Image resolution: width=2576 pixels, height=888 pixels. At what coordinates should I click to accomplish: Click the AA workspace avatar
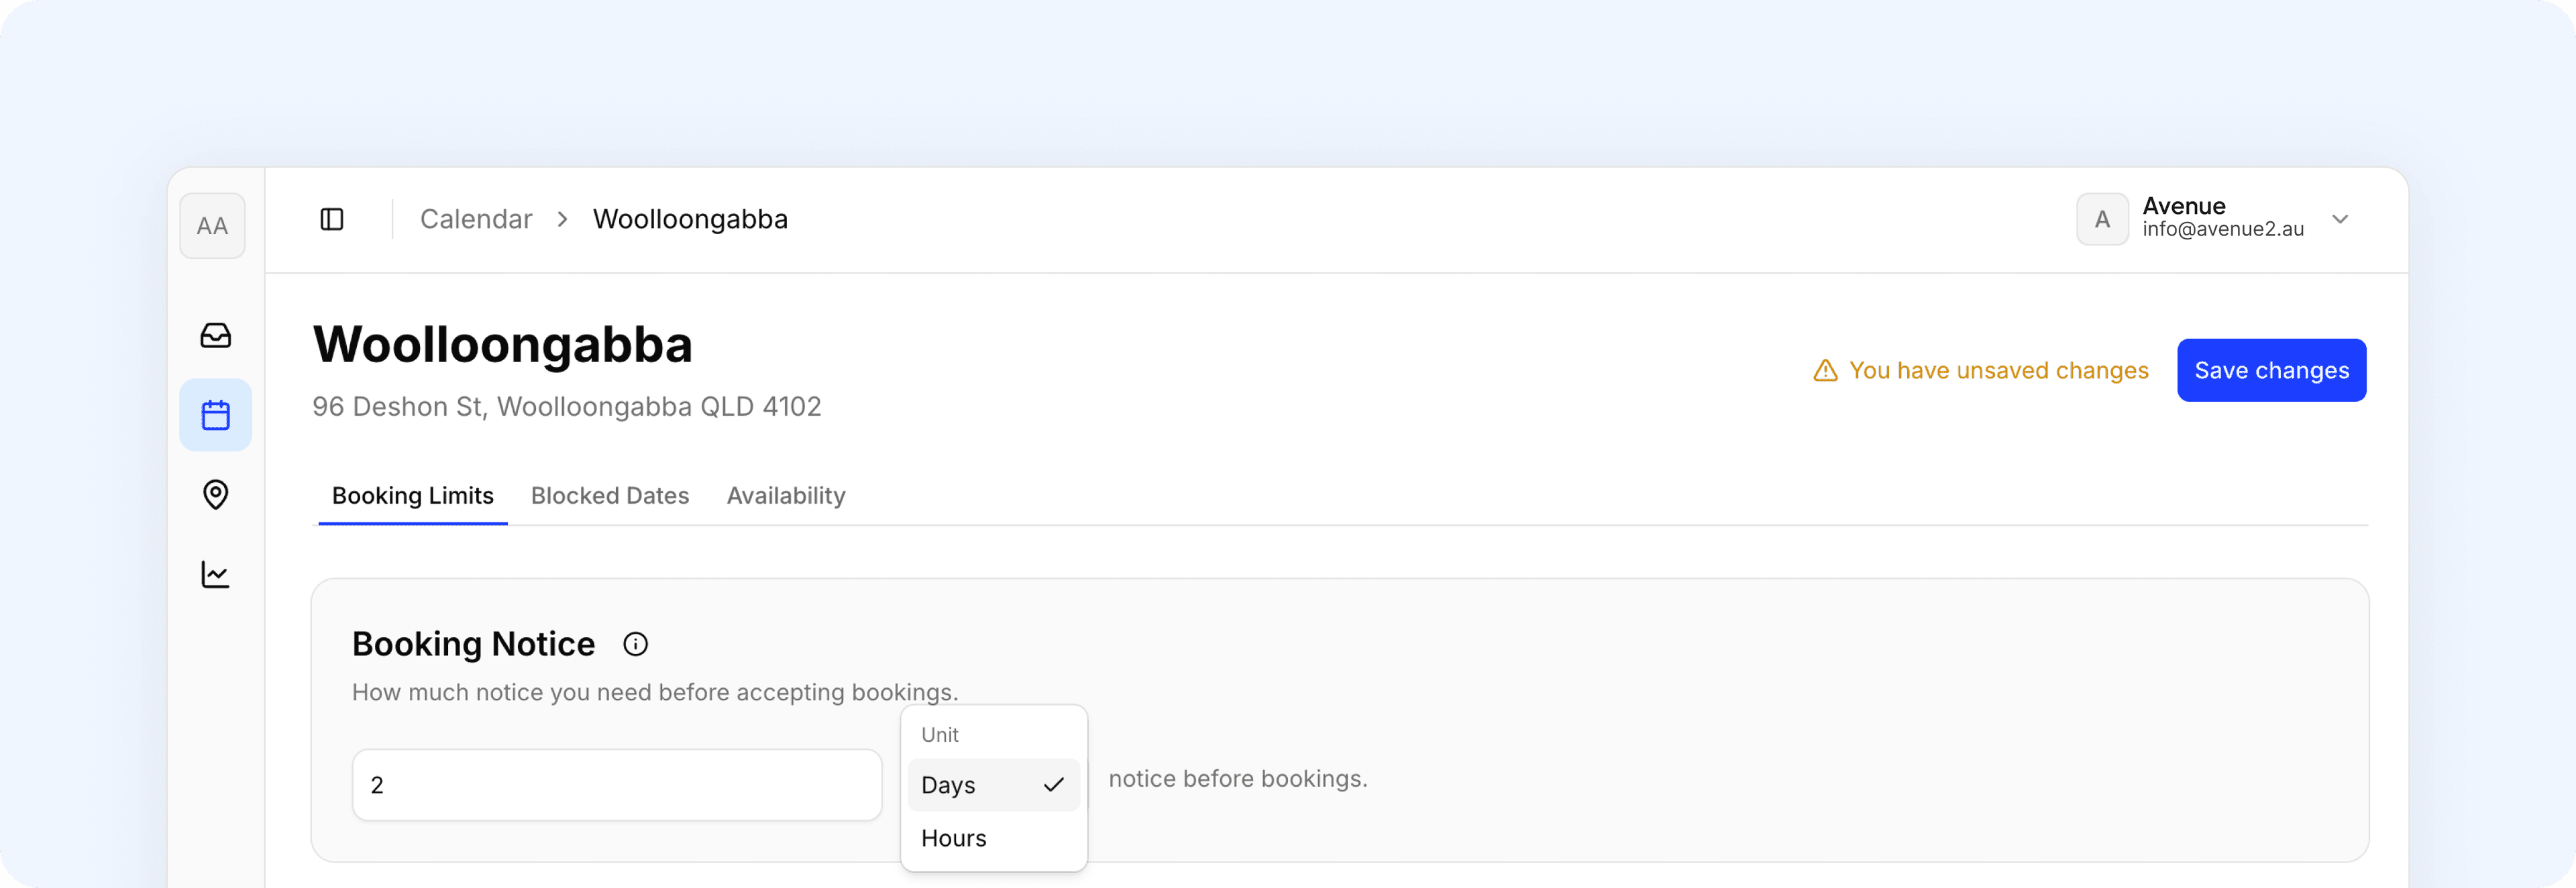pyautogui.click(x=212, y=225)
